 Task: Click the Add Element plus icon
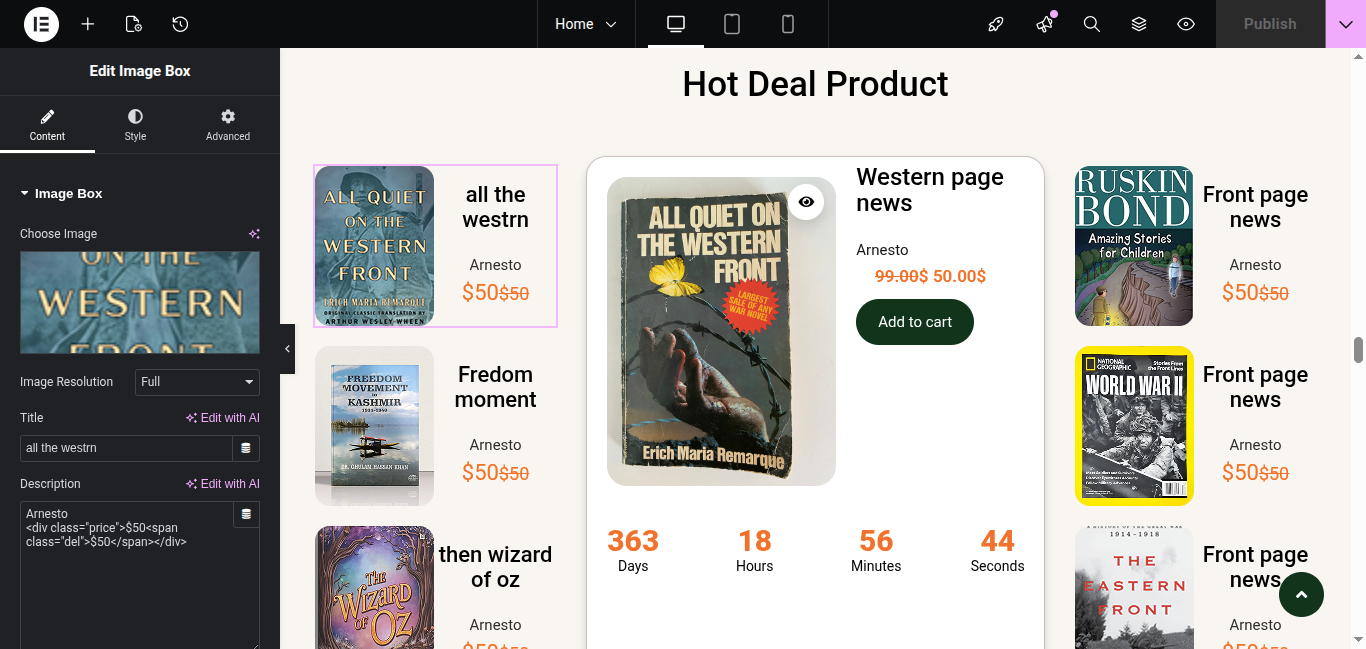(88, 24)
